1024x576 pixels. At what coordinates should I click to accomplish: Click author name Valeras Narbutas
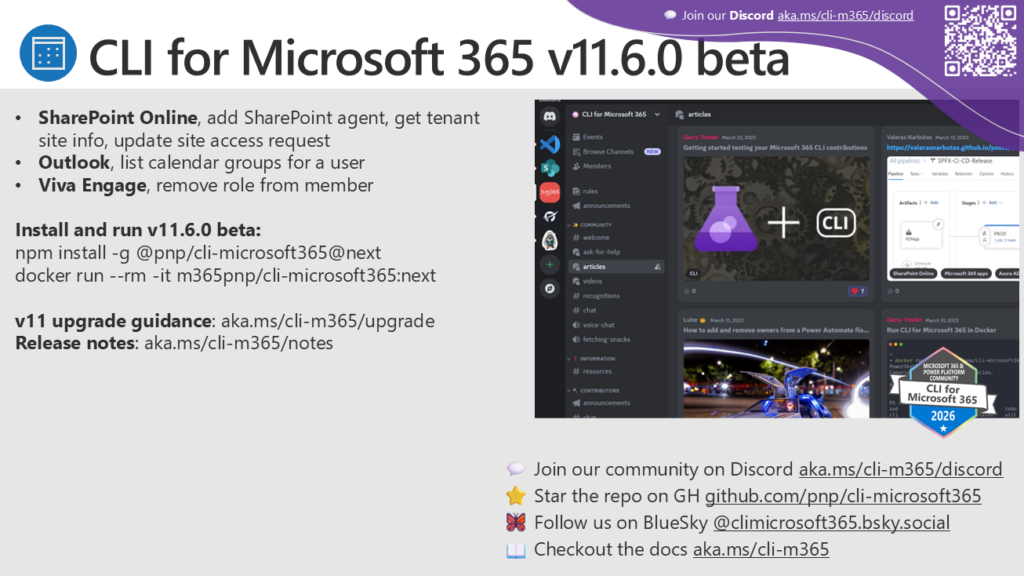pyautogui.click(x=908, y=137)
